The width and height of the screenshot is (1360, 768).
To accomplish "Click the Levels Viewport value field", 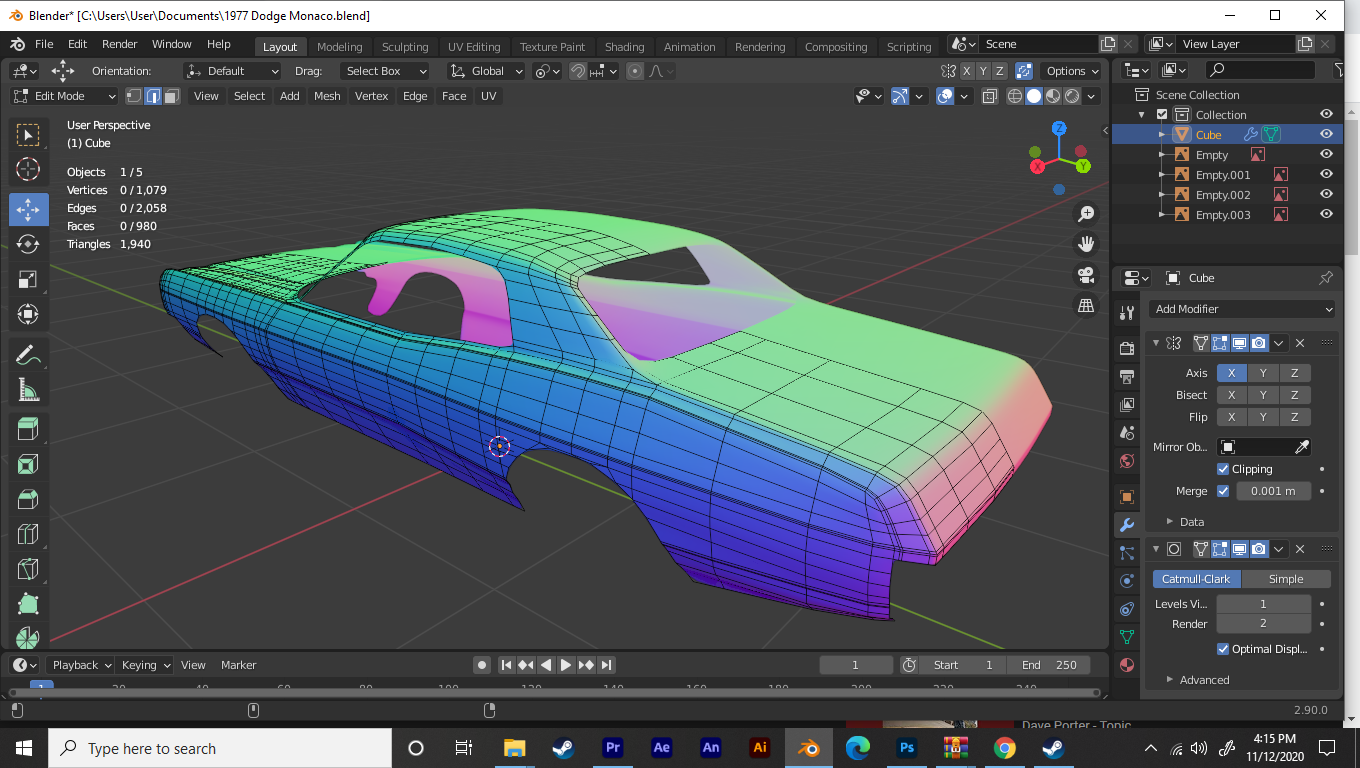I will 1263,604.
